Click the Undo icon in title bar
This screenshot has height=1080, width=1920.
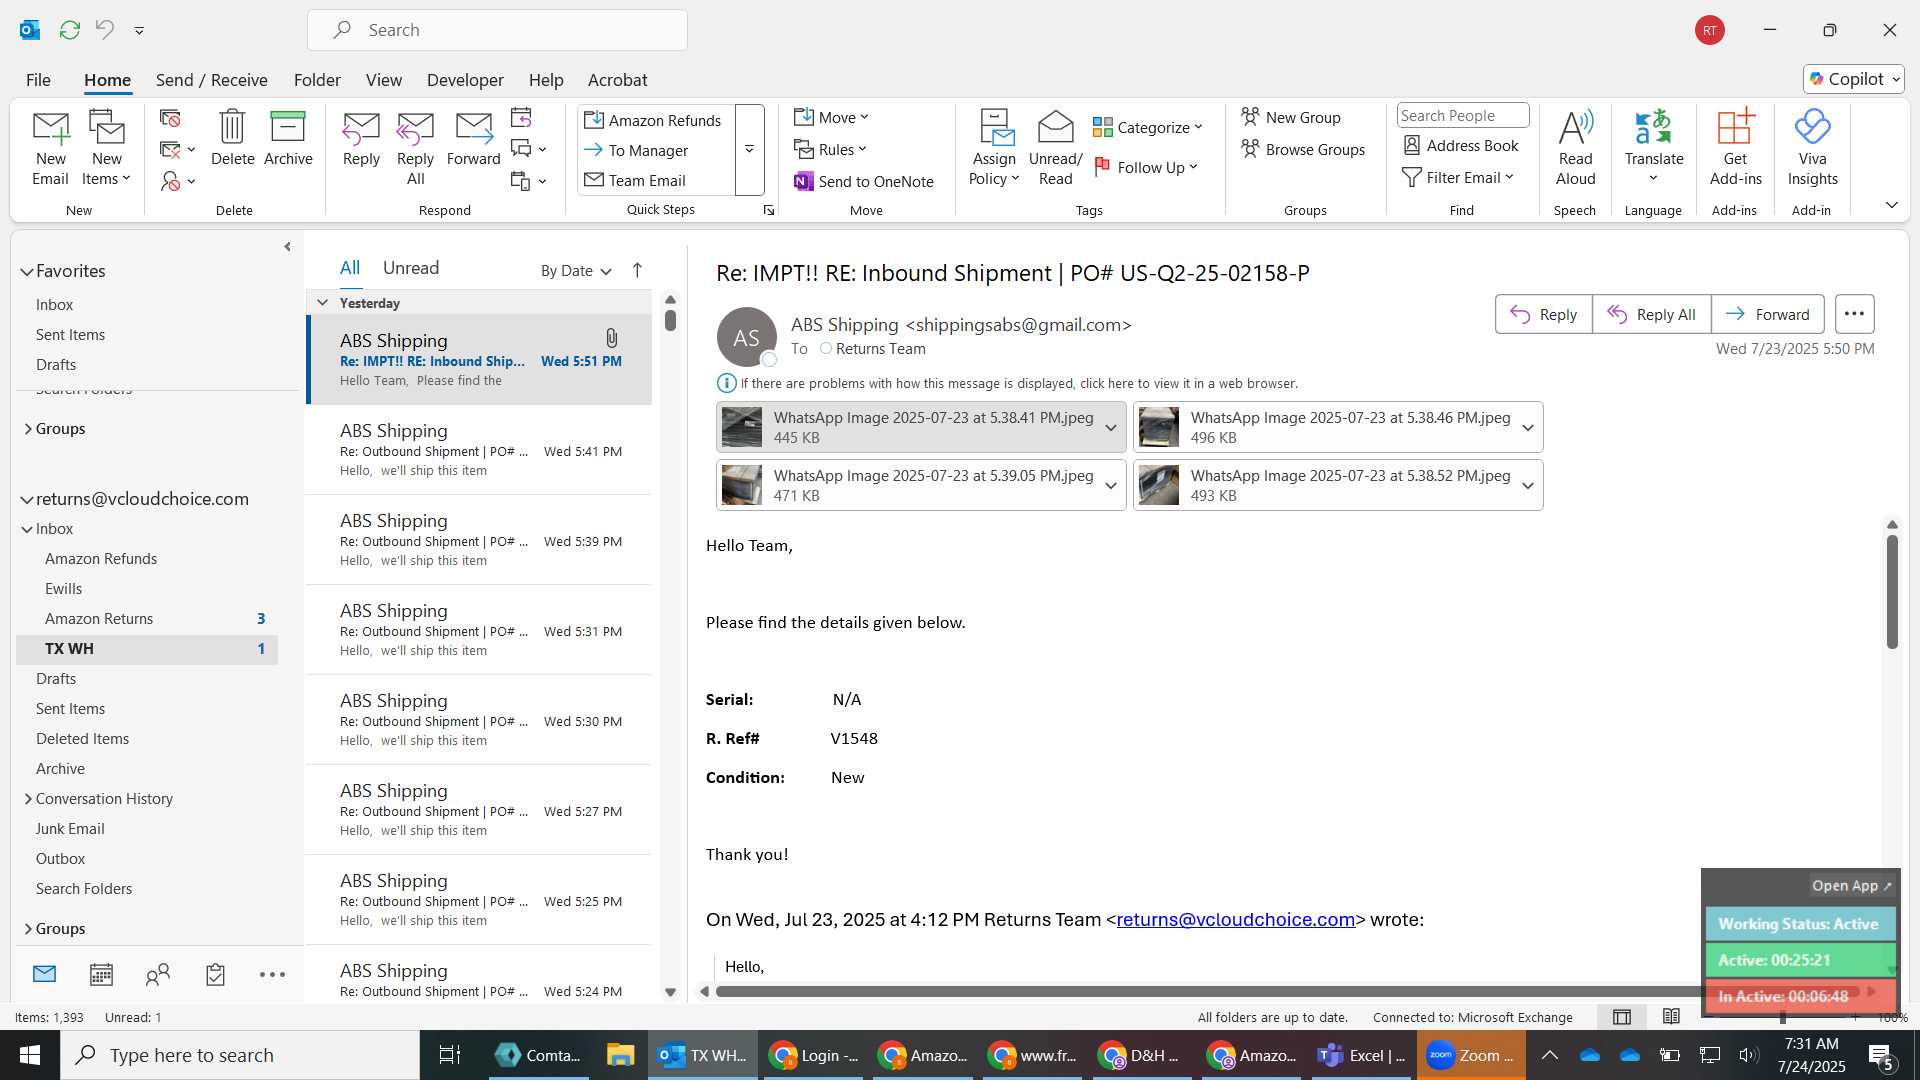(x=105, y=30)
